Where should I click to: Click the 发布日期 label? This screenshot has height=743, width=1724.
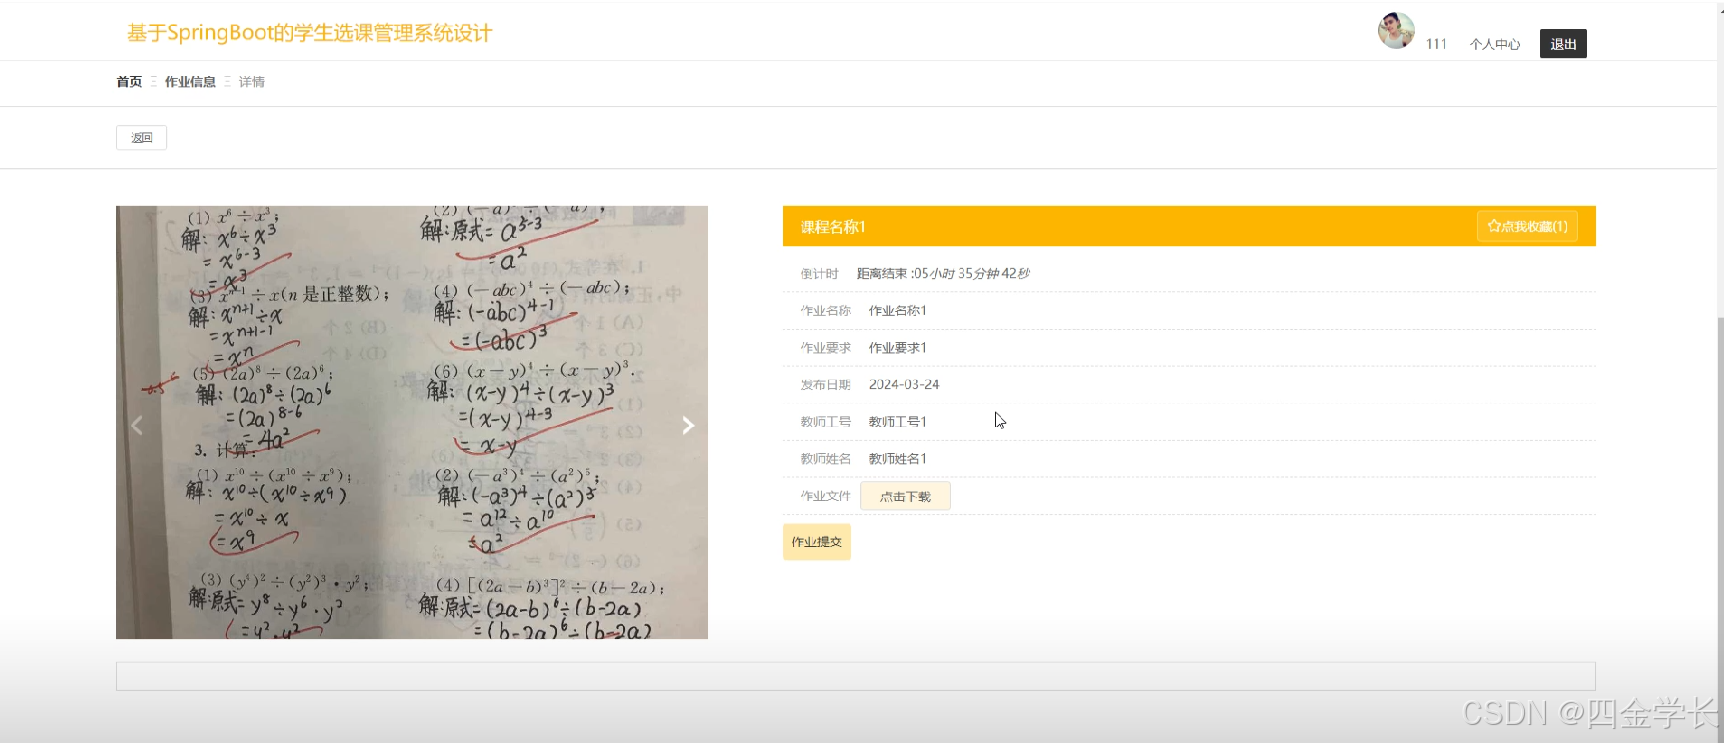[825, 384]
